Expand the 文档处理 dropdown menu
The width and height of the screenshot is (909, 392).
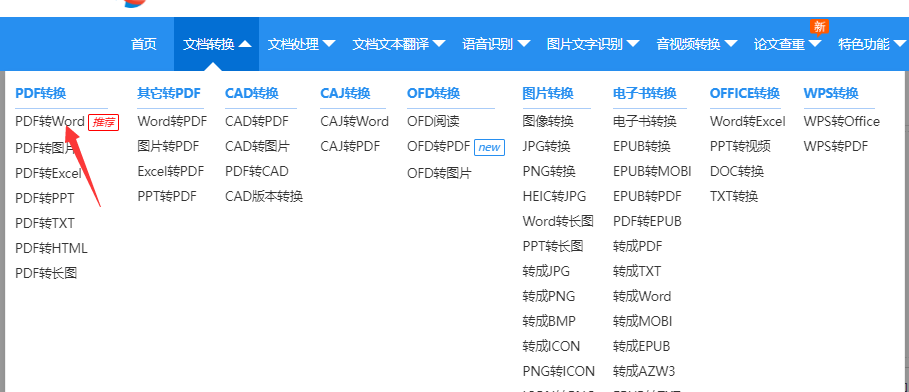[x=301, y=44]
